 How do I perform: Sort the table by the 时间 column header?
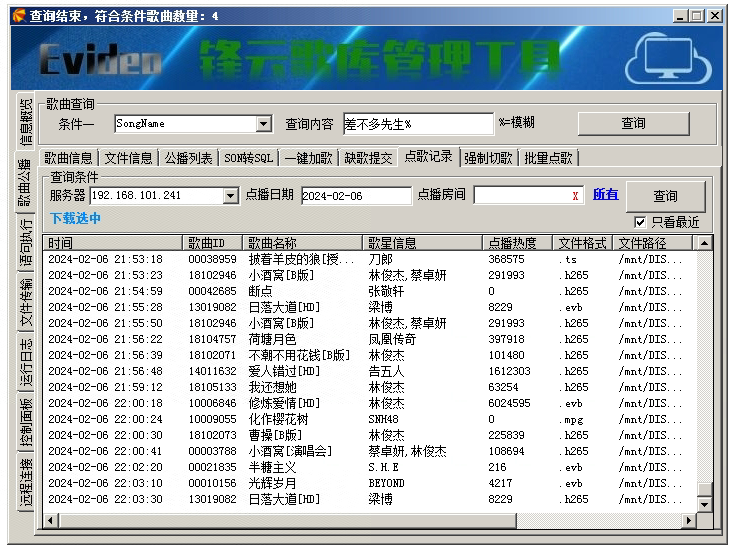112,243
